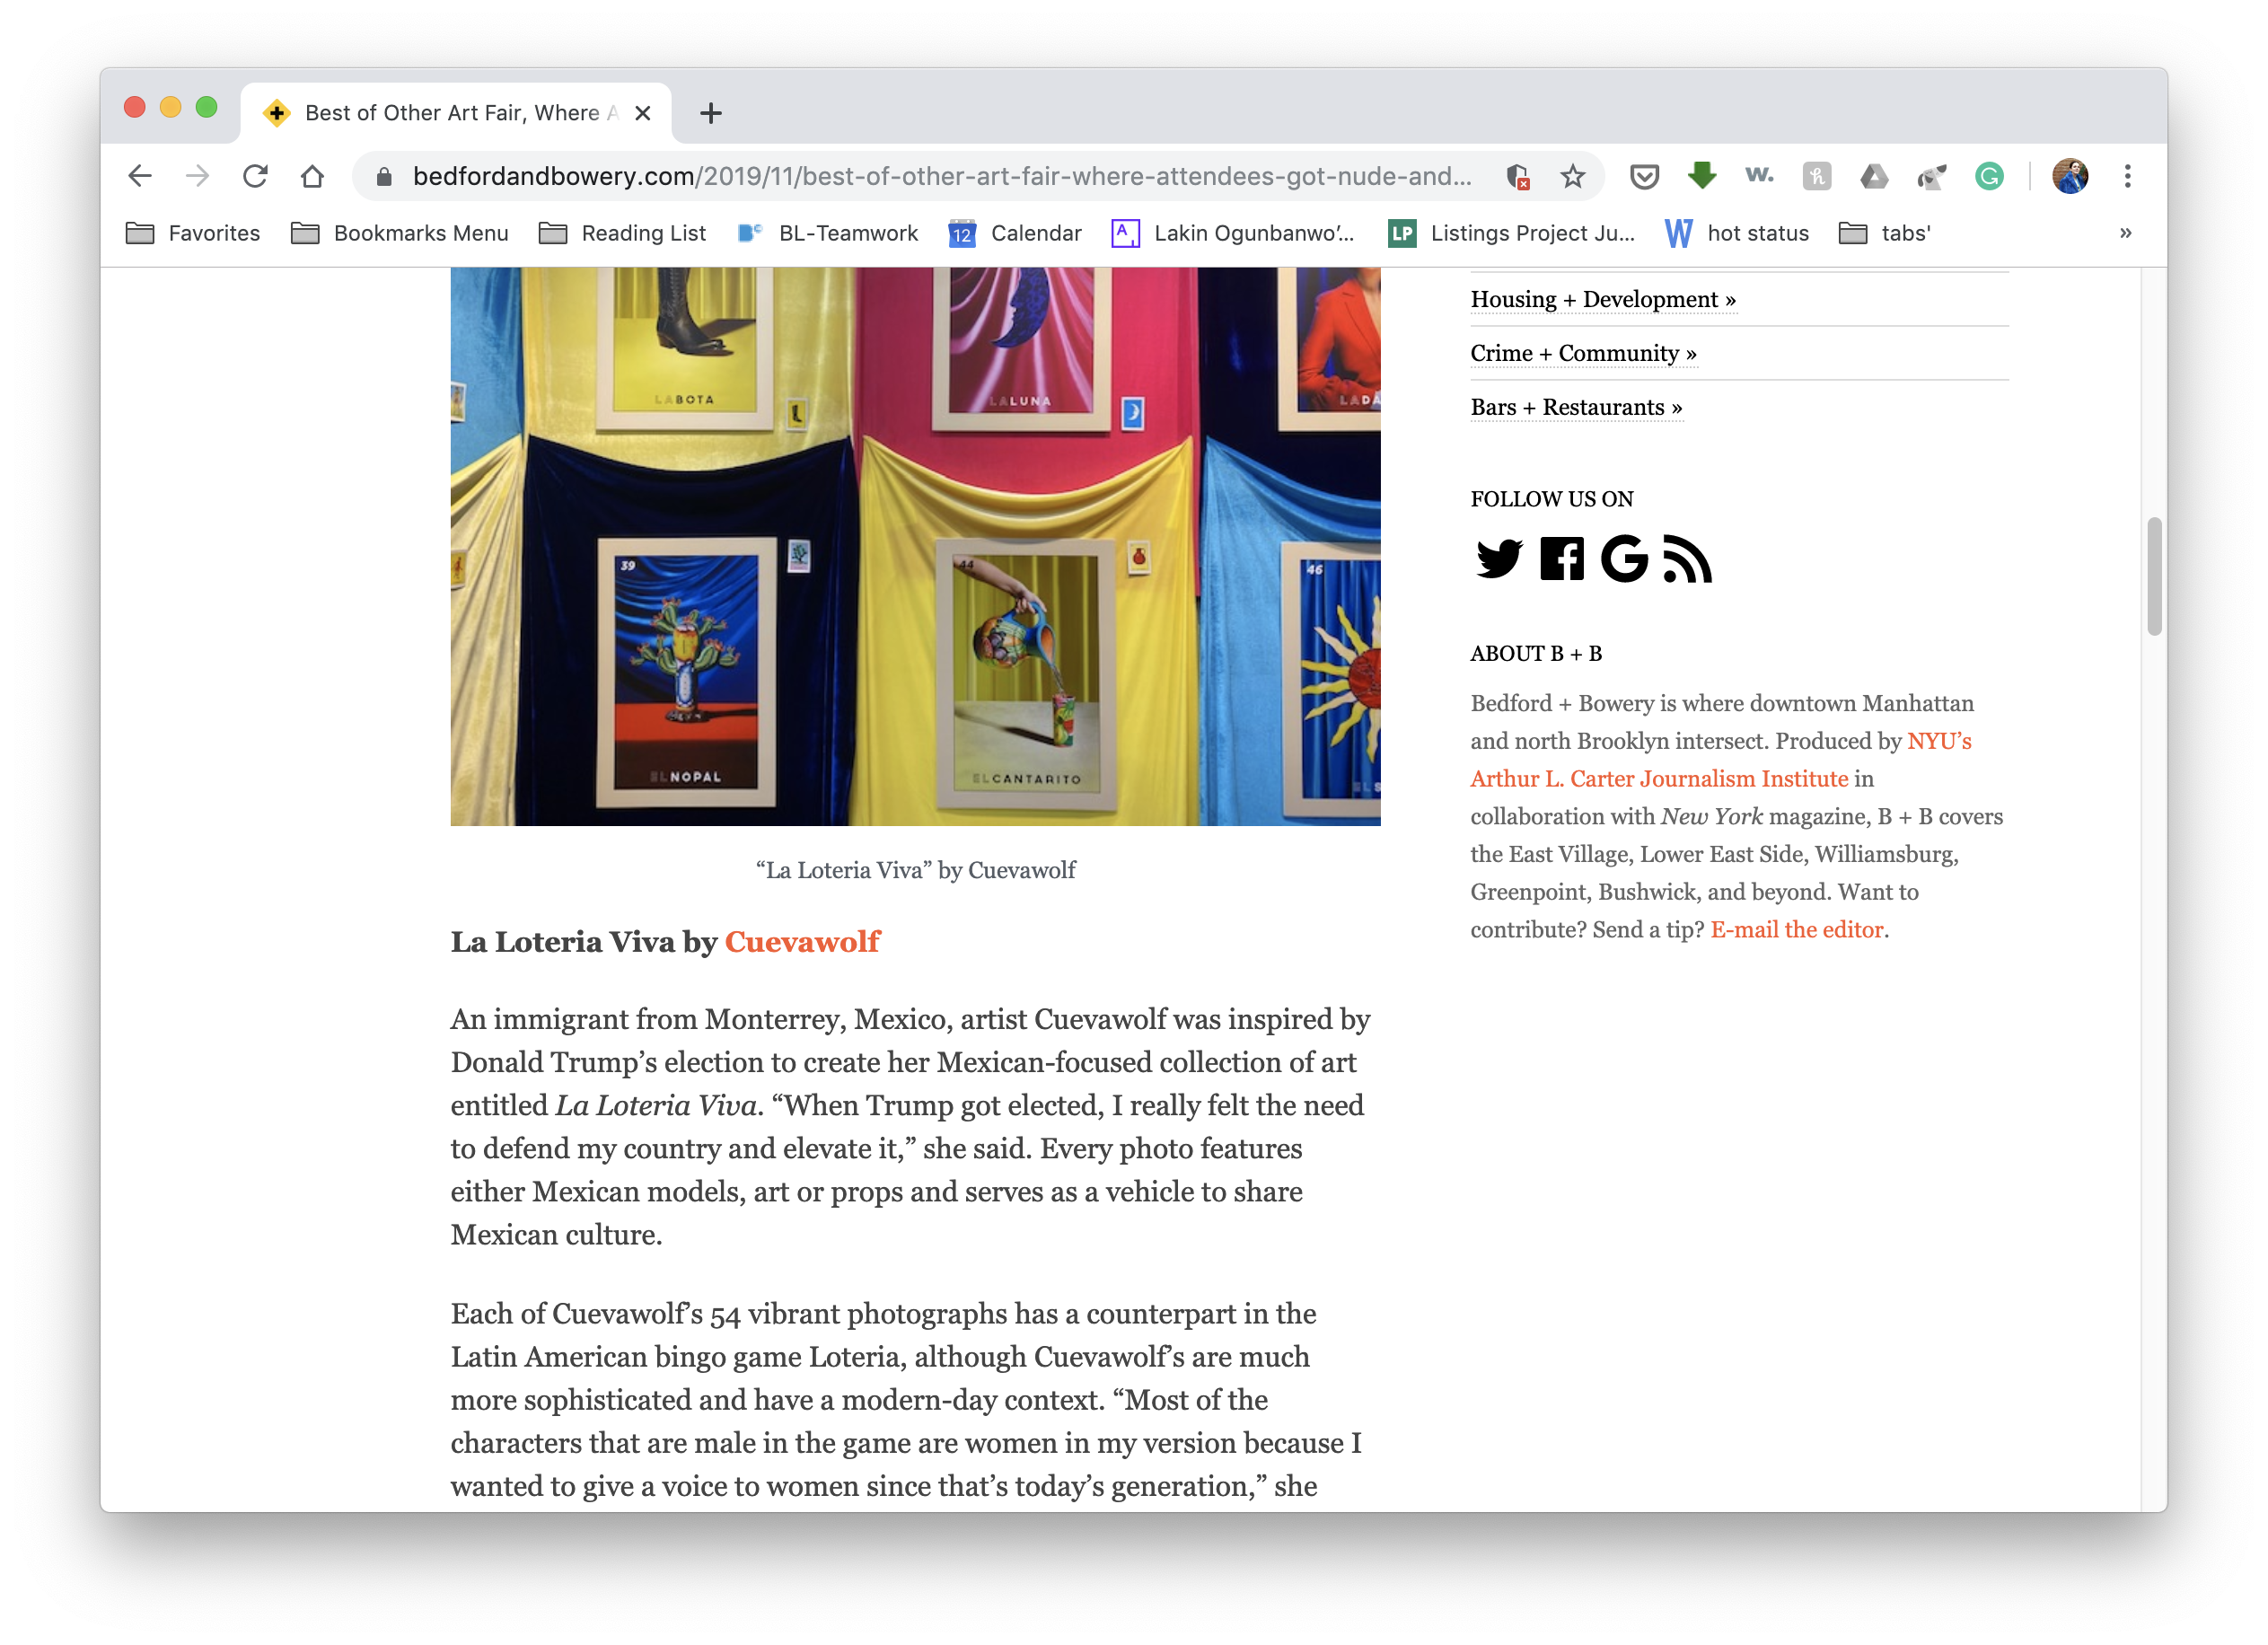The width and height of the screenshot is (2268, 1645).
Task: Visit NYU's Arthur L. Carter Journalism Institute
Action: pyautogui.click(x=1720, y=760)
